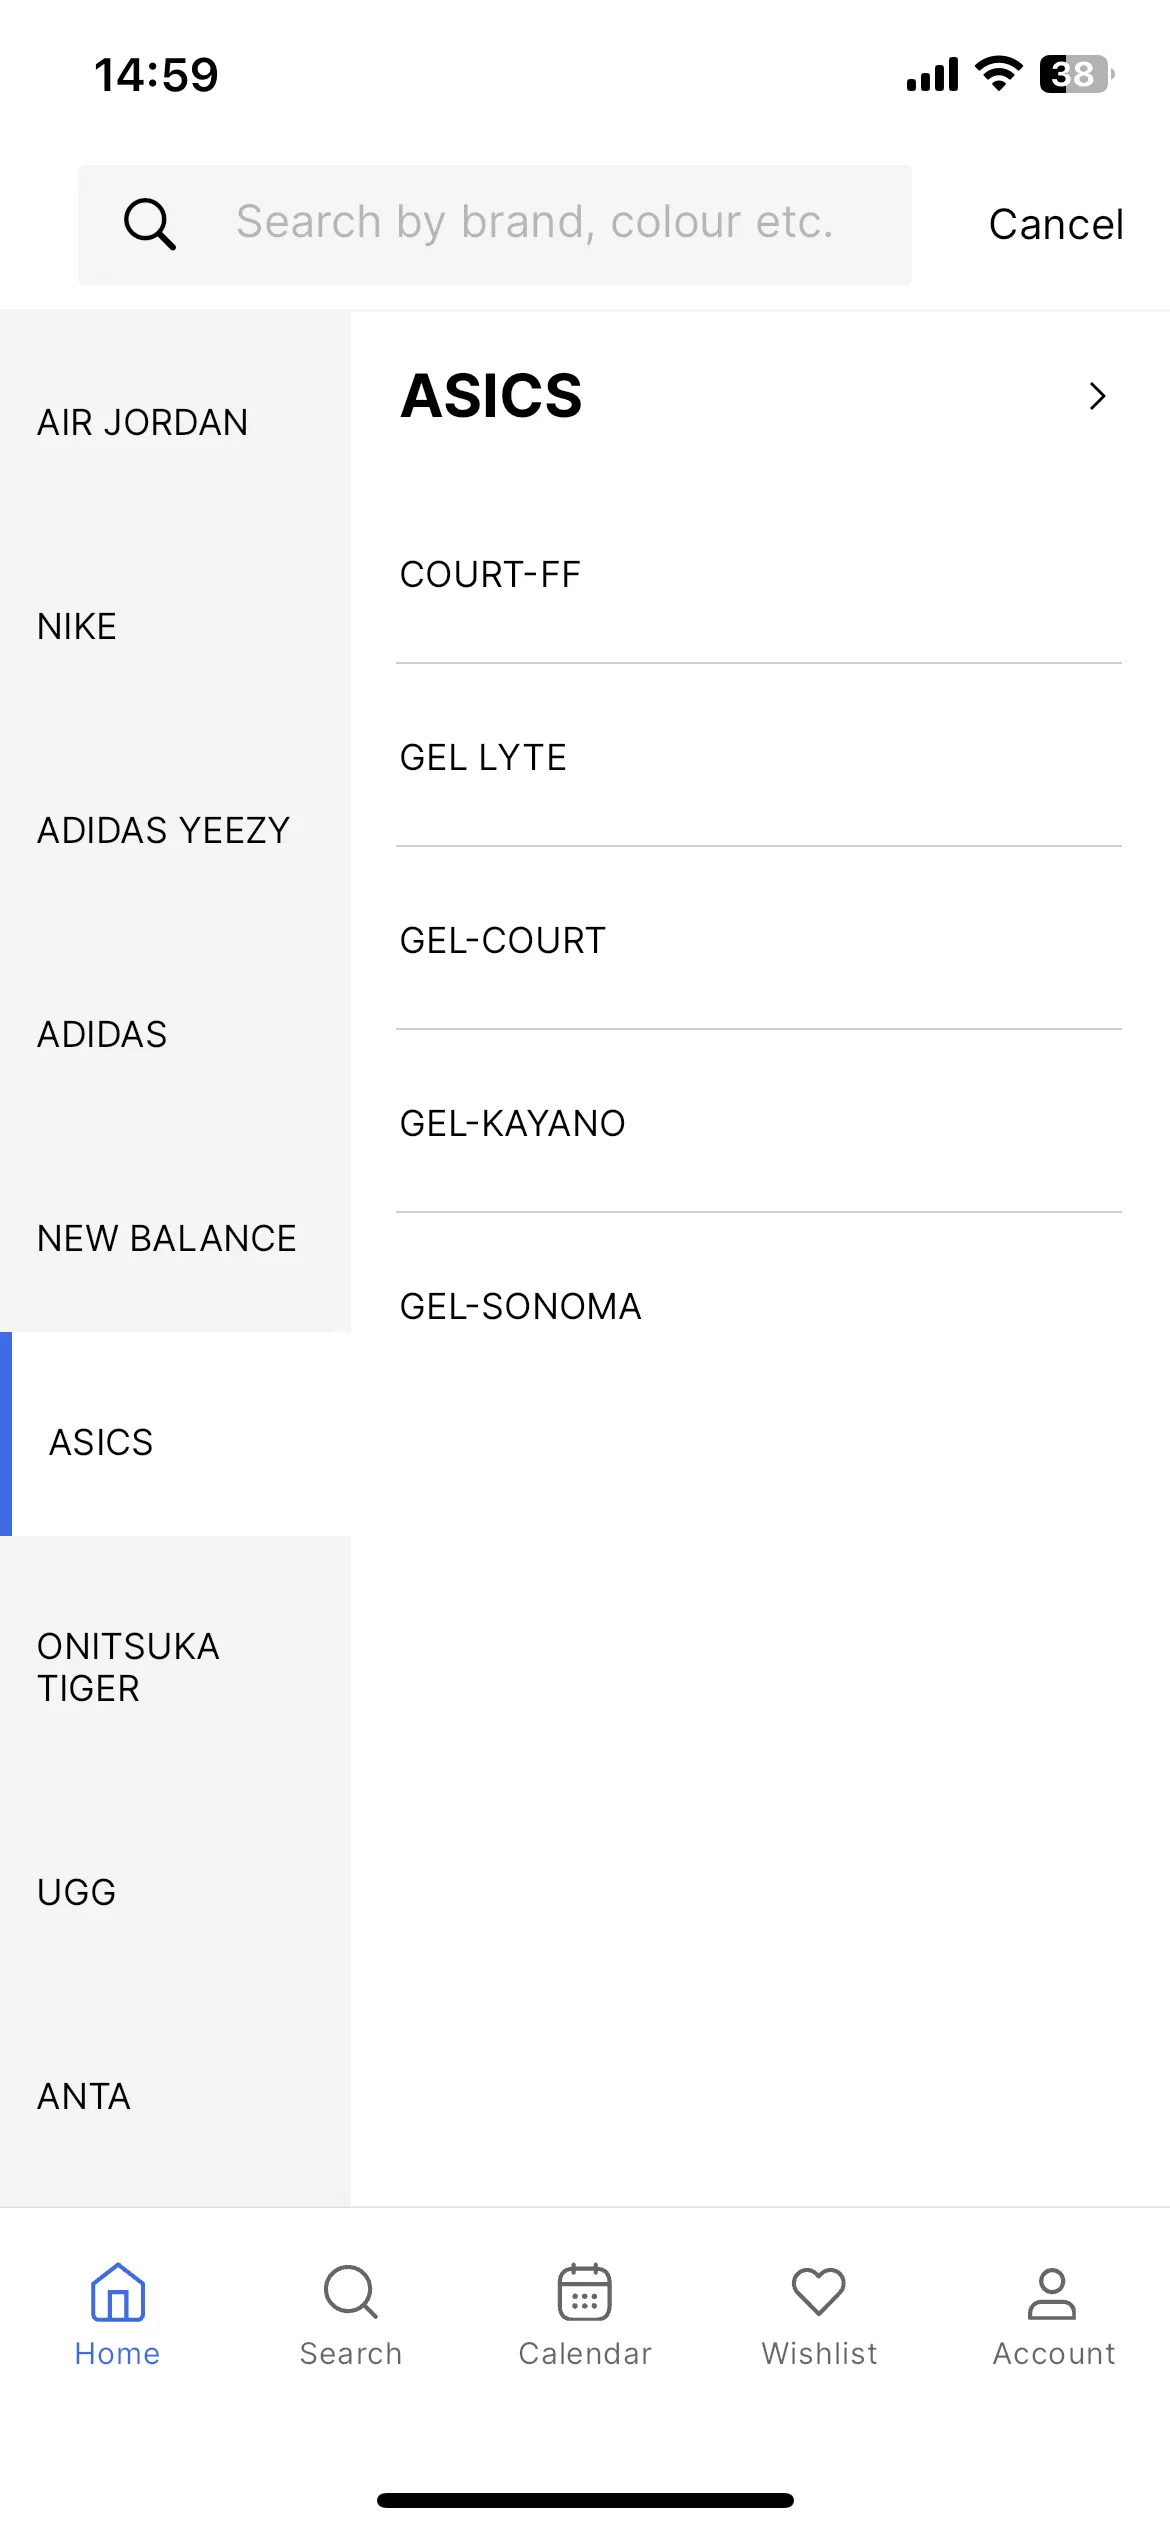Open the COURT-FF model line
The image size is (1170, 2532).
[x=759, y=574]
